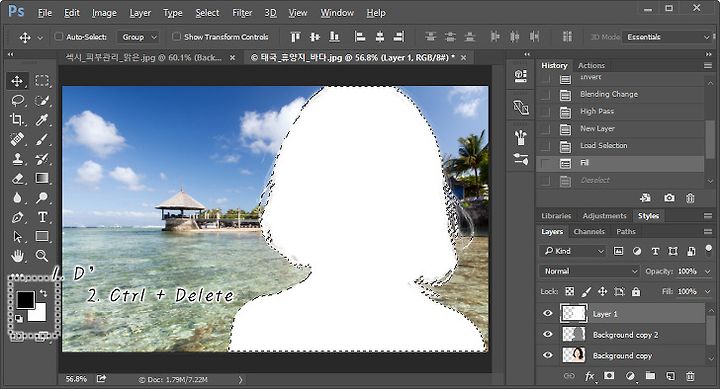Viewport: 720px width, 389px height.
Task: Open the Layer menu
Action: tap(140, 13)
